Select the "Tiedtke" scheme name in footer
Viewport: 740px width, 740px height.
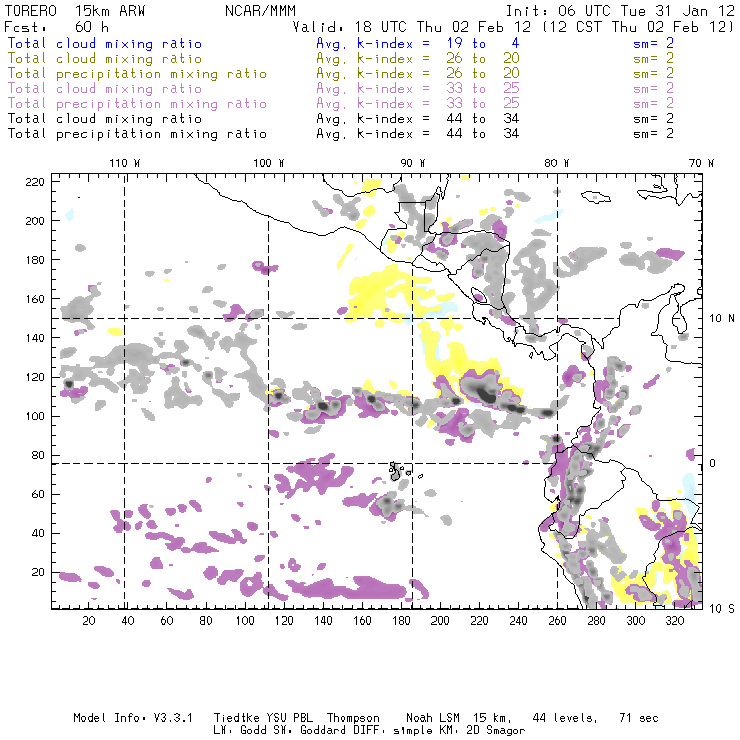coord(236,718)
